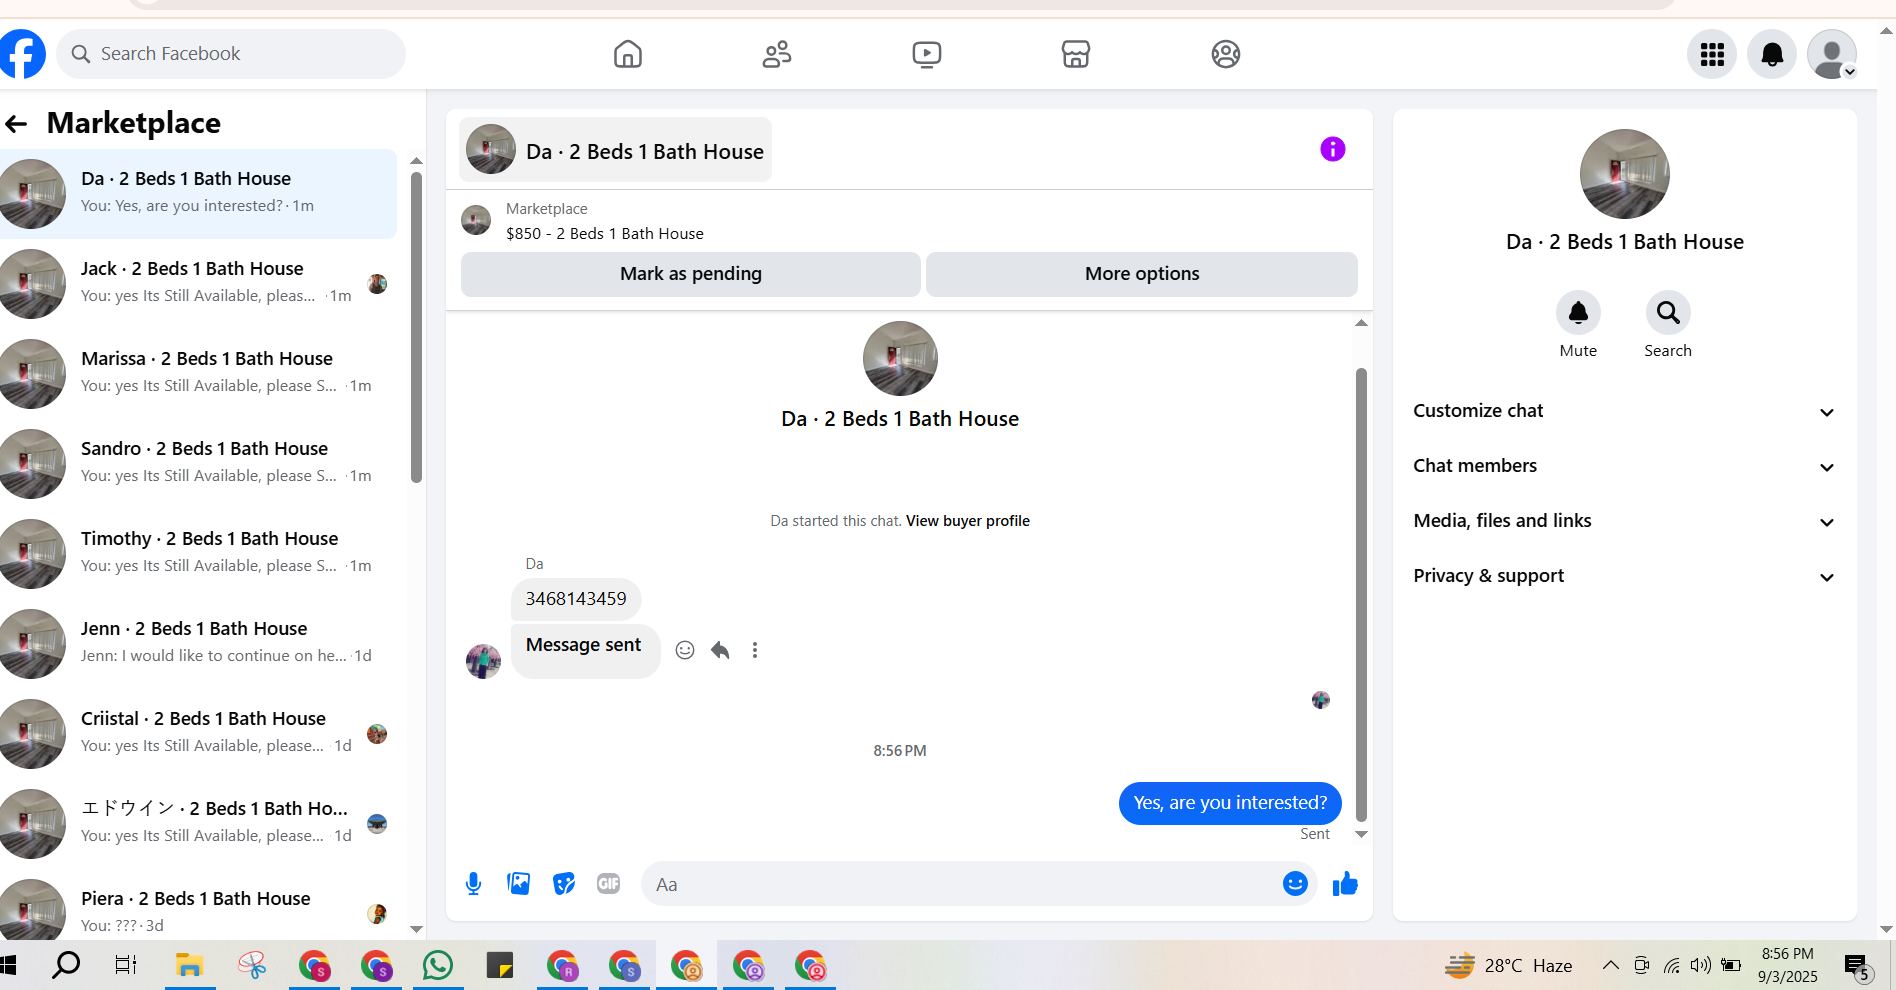The height and width of the screenshot is (990, 1896).
Task: Open the Windows notification center
Action: [1858, 967]
